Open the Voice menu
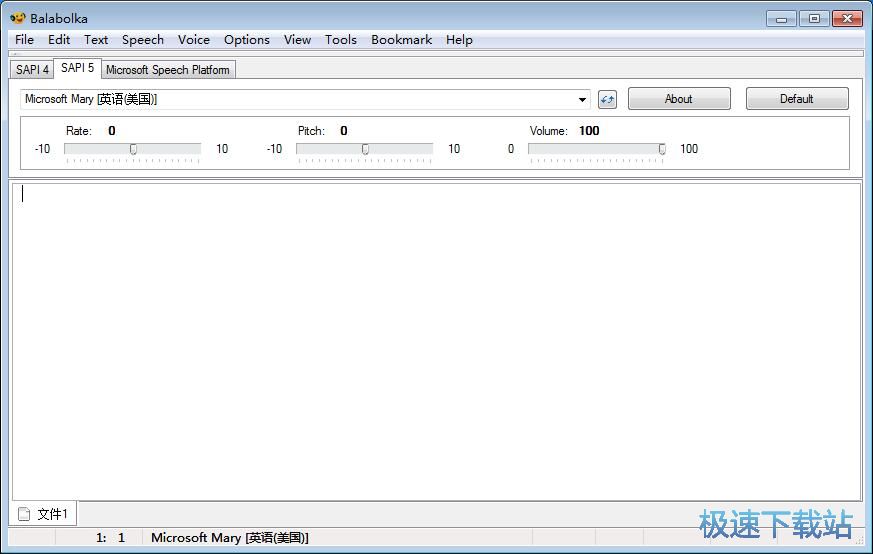This screenshot has height=554, width=873. tap(194, 40)
